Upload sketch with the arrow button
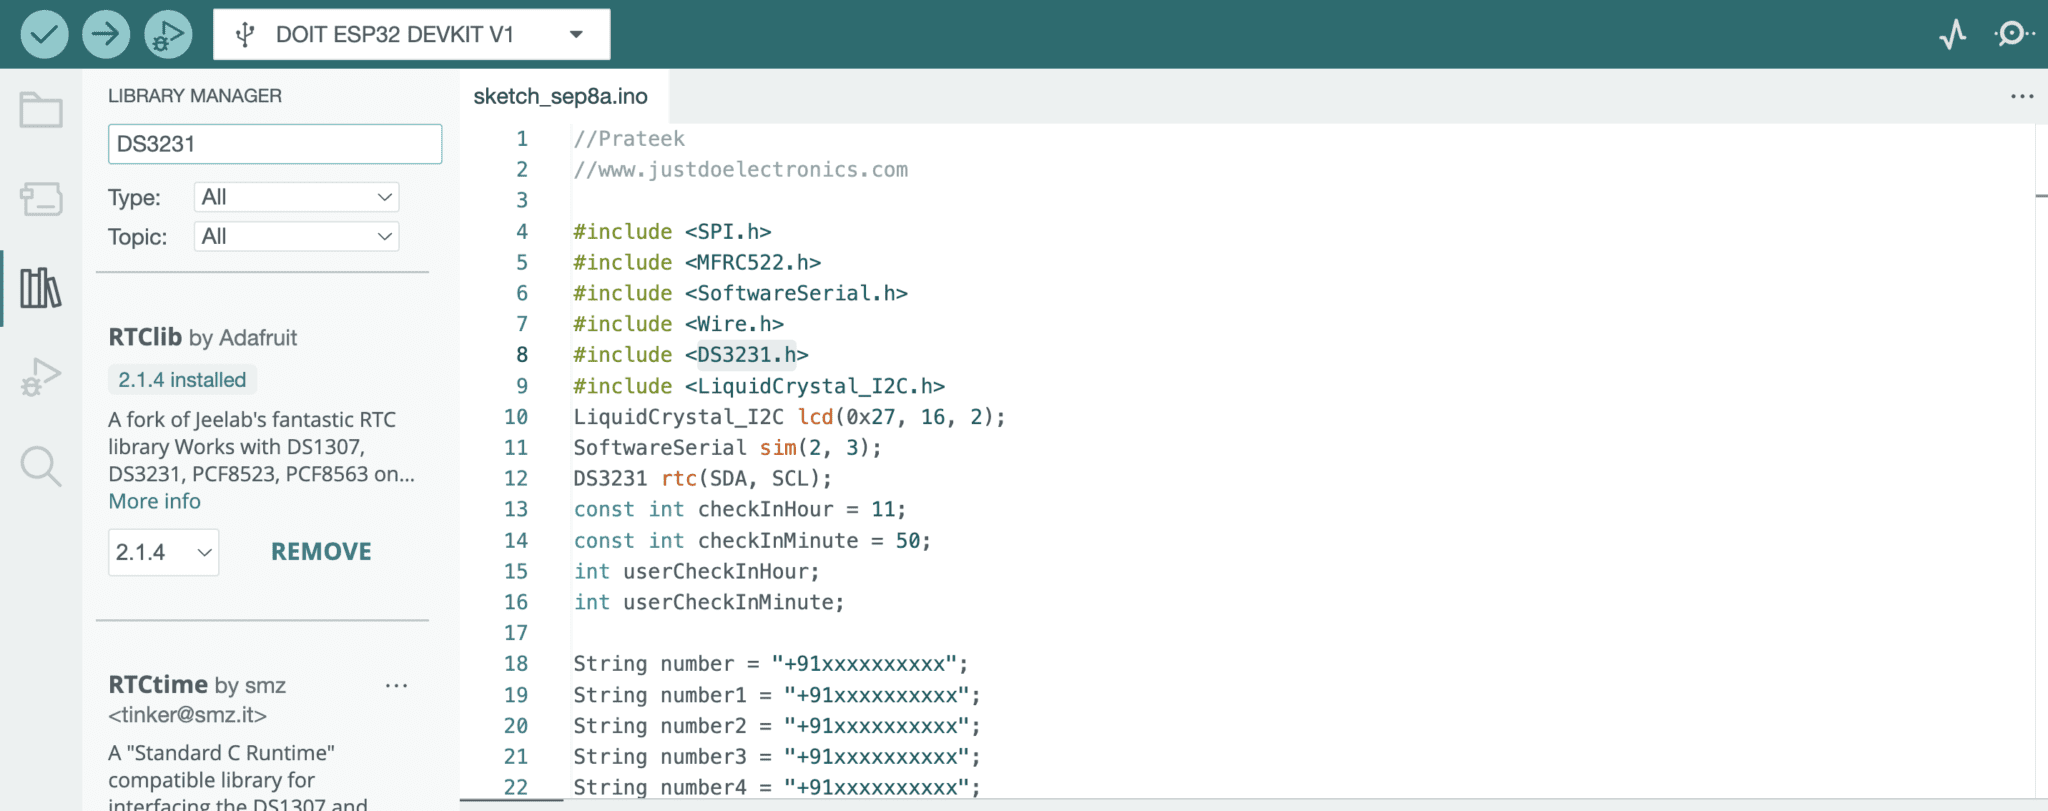The width and height of the screenshot is (2048, 811). [106, 35]
